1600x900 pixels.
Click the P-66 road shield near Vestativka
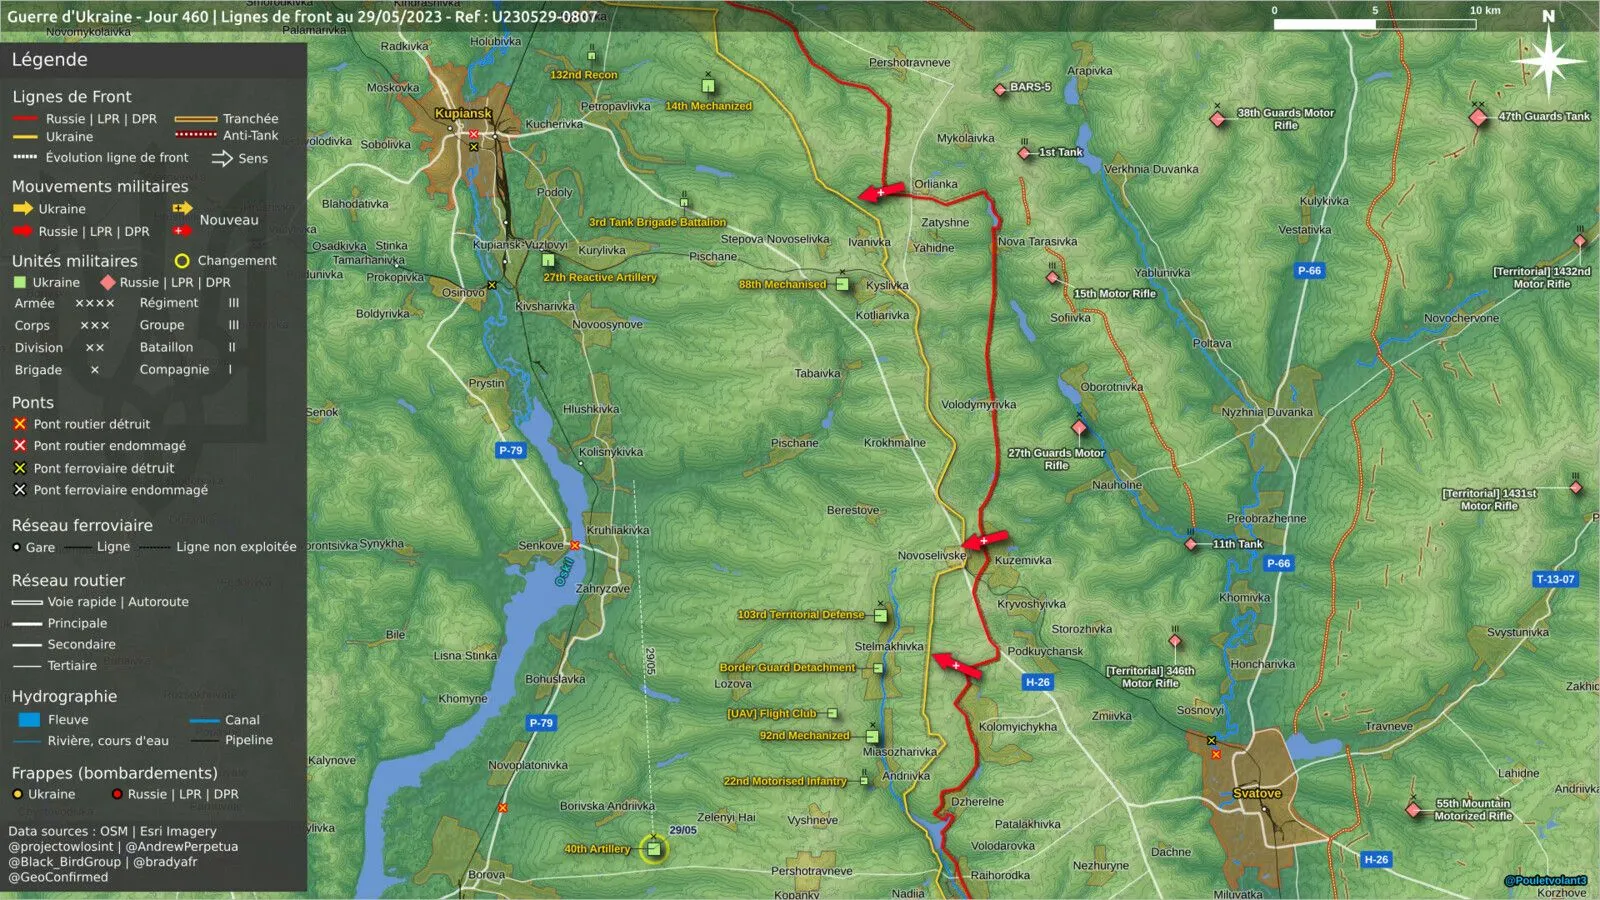(x=1309, y=271)
